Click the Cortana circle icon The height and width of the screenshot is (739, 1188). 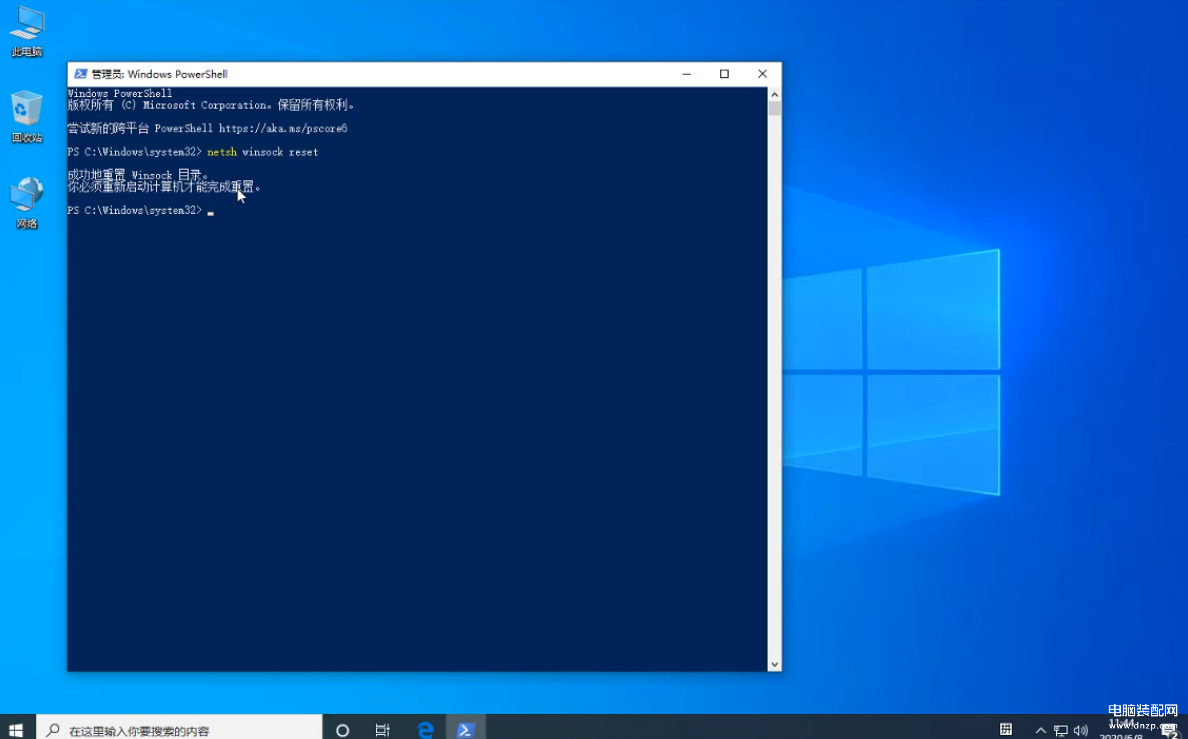click(342, 730)
